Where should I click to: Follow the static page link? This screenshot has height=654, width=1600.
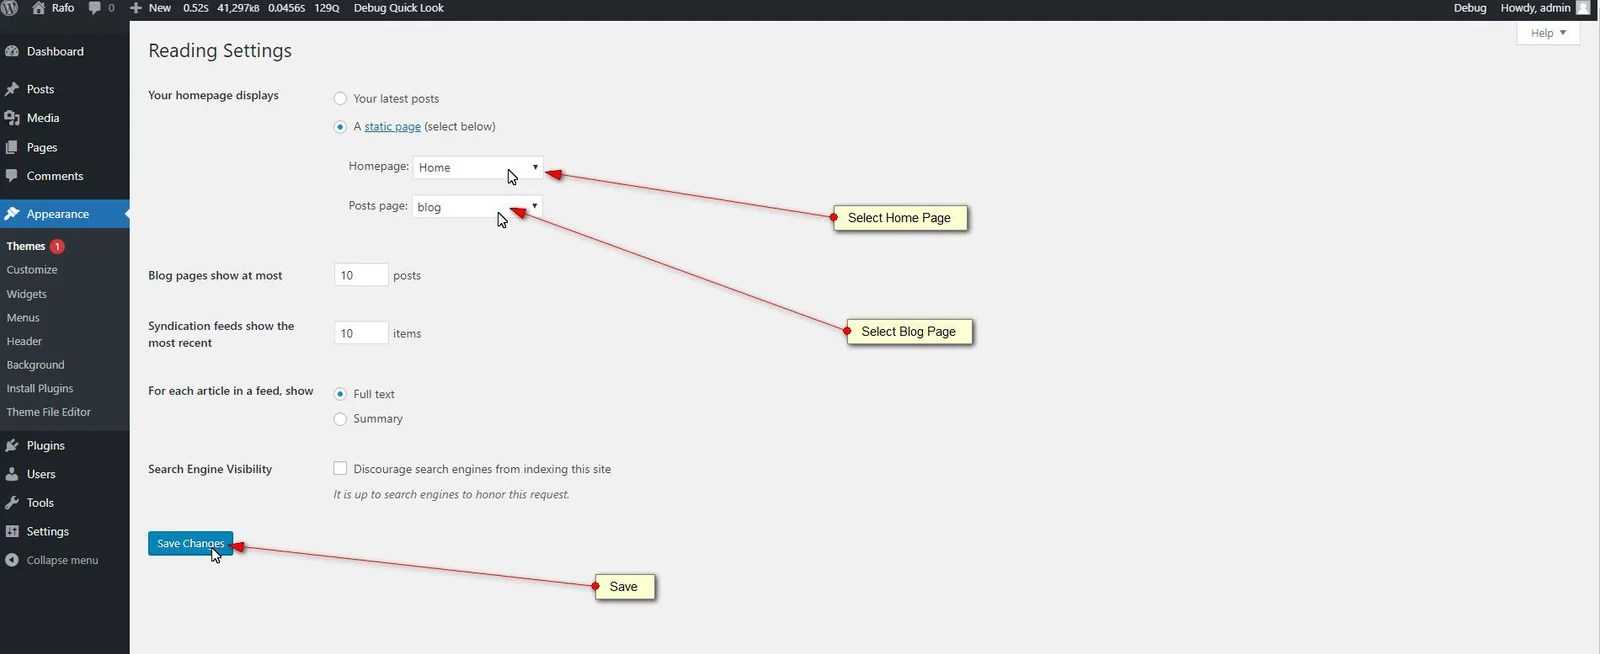(x=392, y=127)
